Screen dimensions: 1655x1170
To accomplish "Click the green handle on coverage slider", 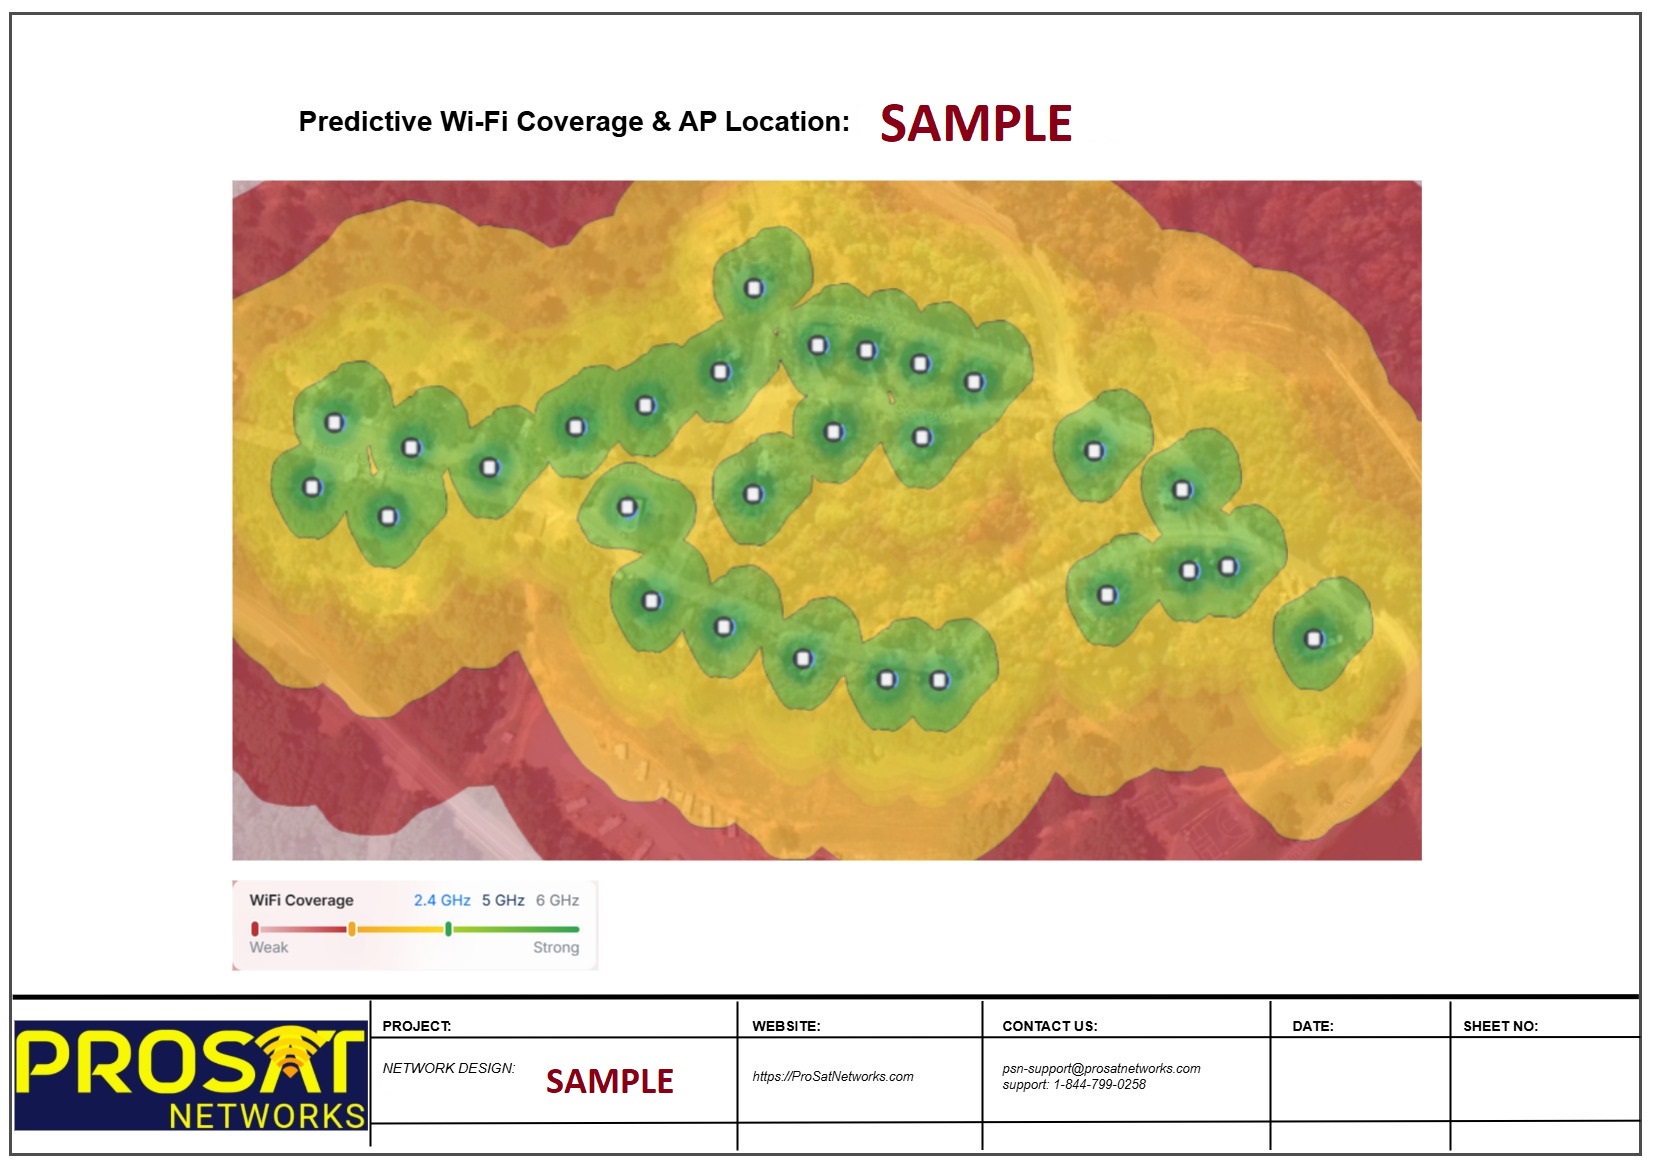I will 448,929.
